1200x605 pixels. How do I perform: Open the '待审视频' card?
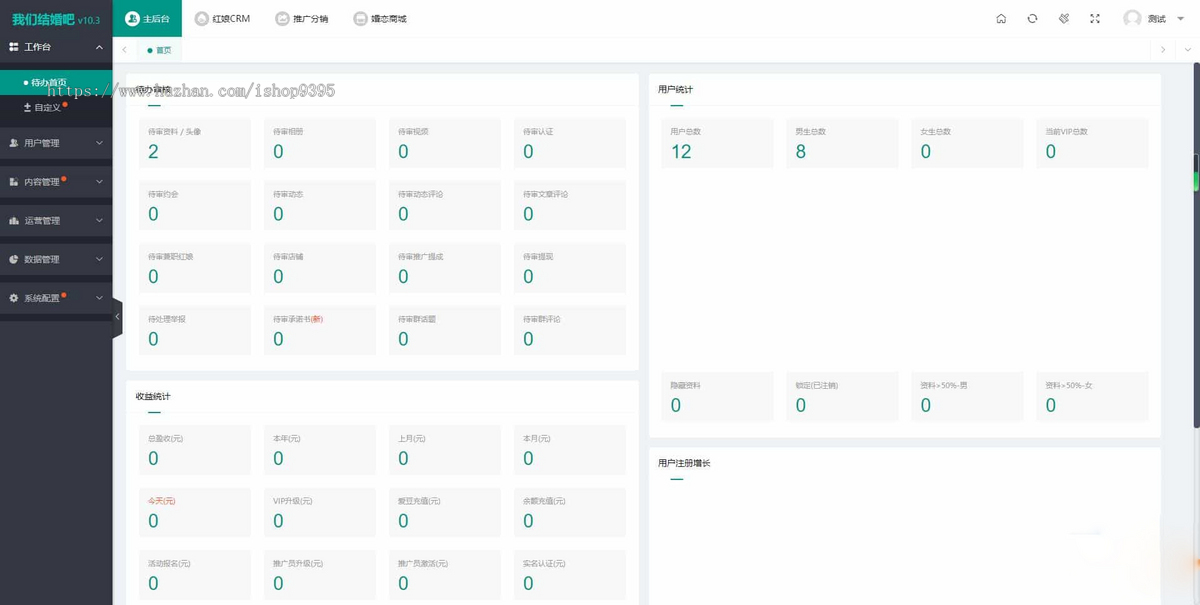[445, 143]
